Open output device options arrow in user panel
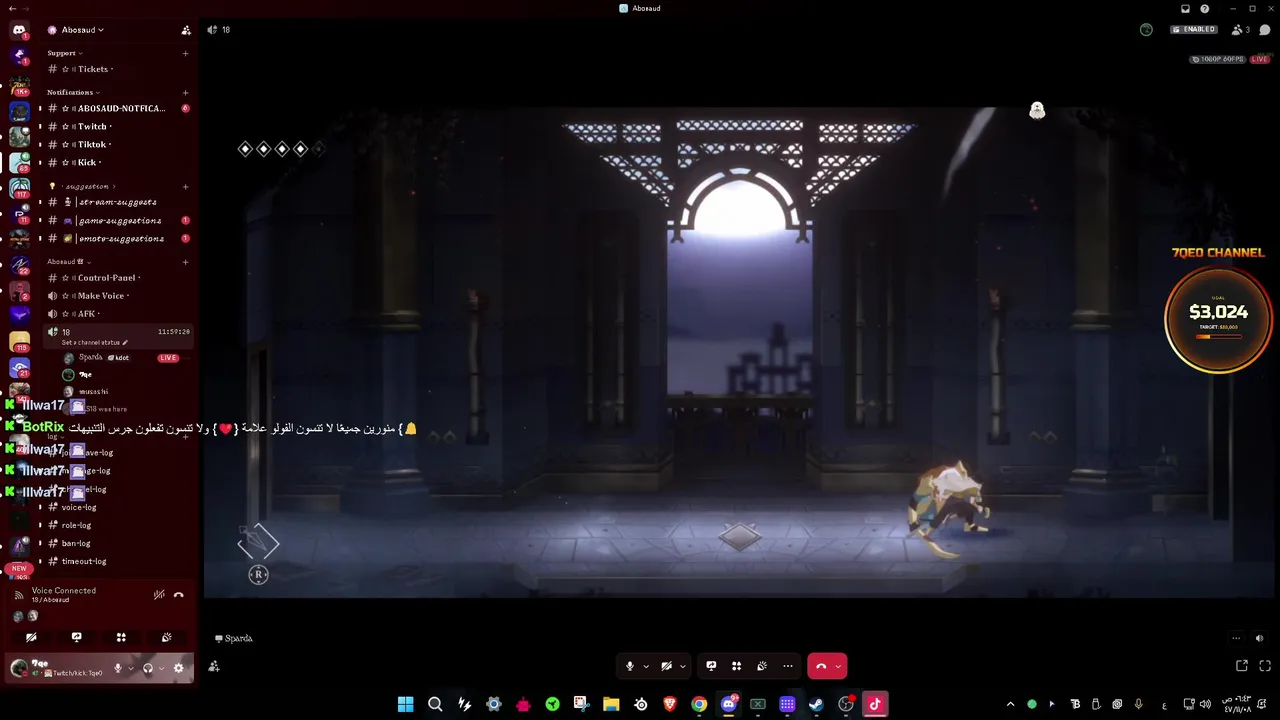1280x720 pixels. tap(161, 668)
